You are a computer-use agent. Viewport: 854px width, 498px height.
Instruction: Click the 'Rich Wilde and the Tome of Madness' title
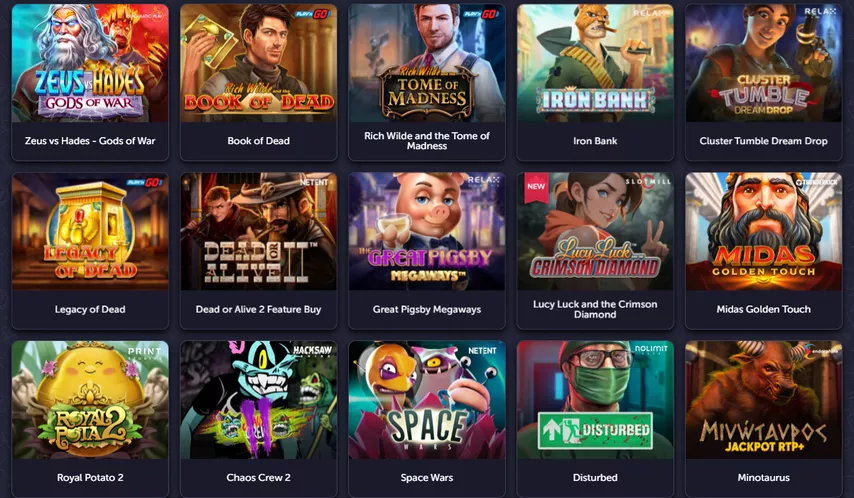427,141
